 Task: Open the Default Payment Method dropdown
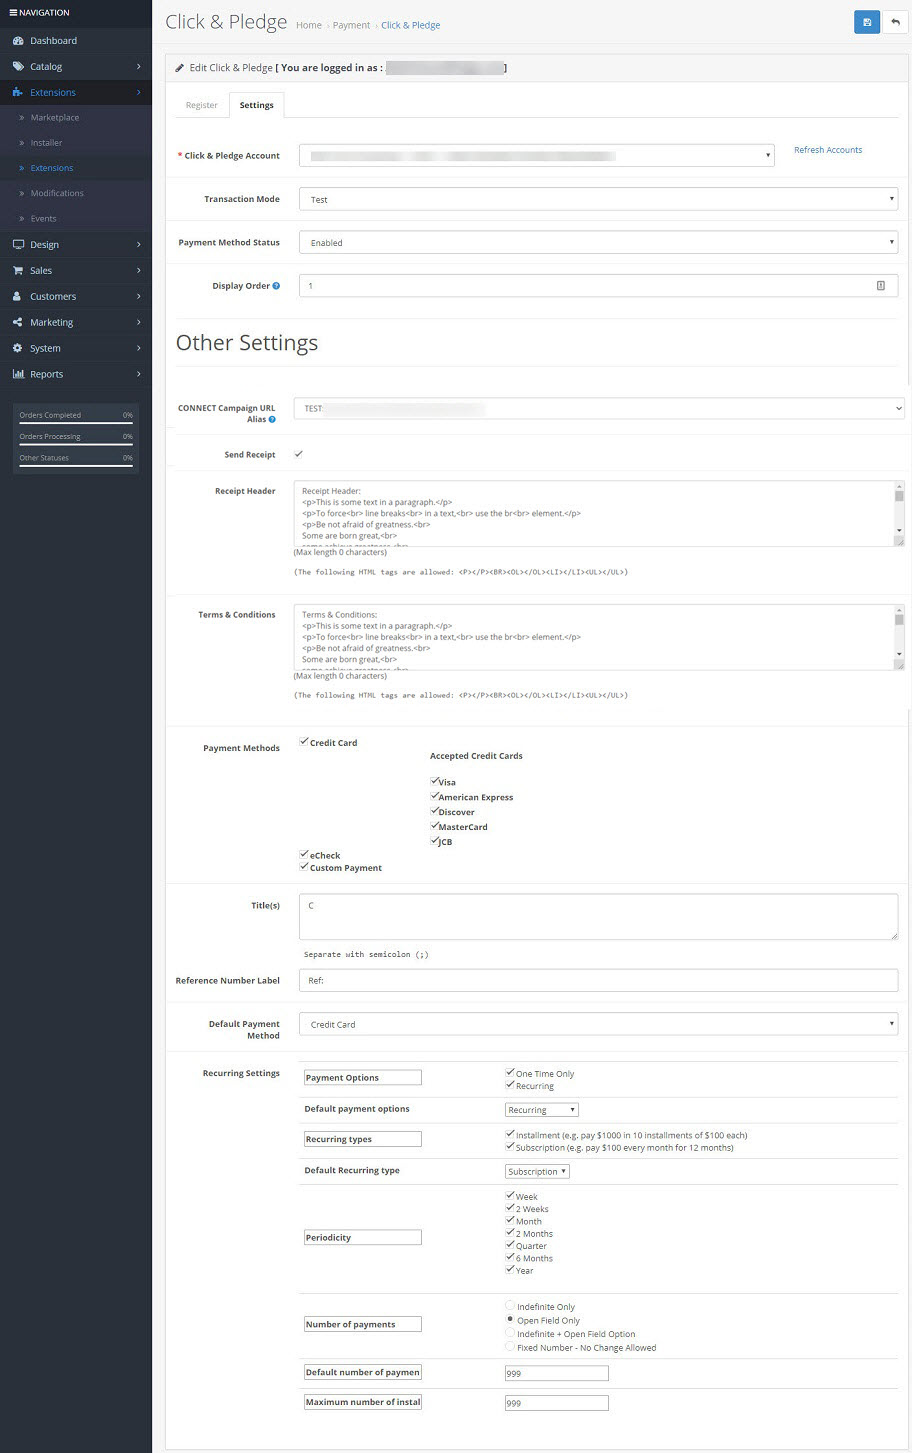598,1024
